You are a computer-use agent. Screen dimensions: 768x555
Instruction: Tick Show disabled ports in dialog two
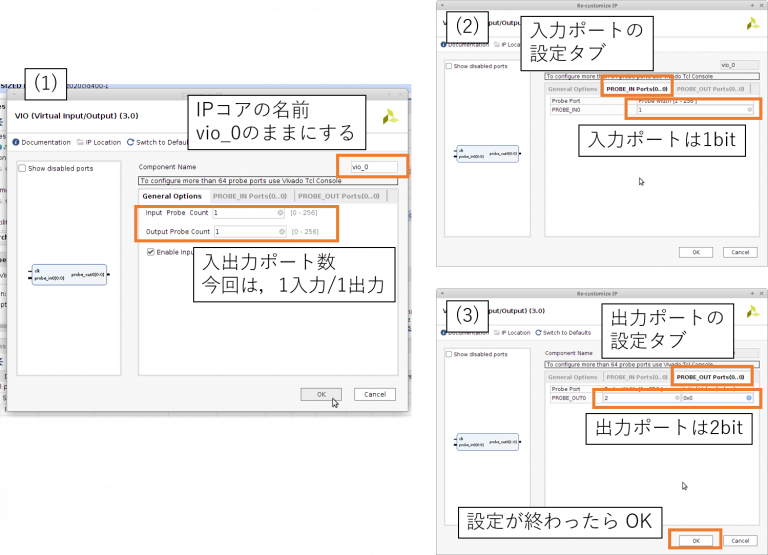click(x=449, y=67)
